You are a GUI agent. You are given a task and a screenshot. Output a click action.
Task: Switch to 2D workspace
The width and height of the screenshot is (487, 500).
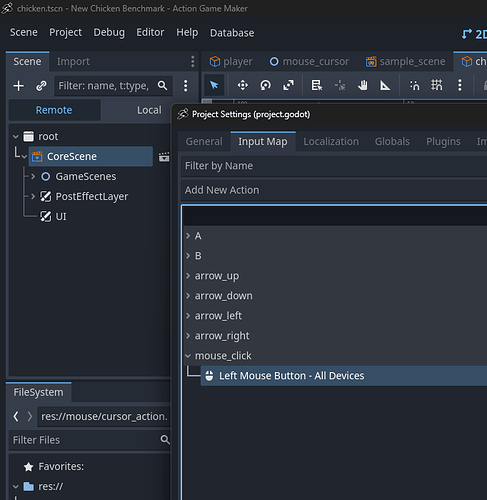pyautogui.click(x=474, y=34)
